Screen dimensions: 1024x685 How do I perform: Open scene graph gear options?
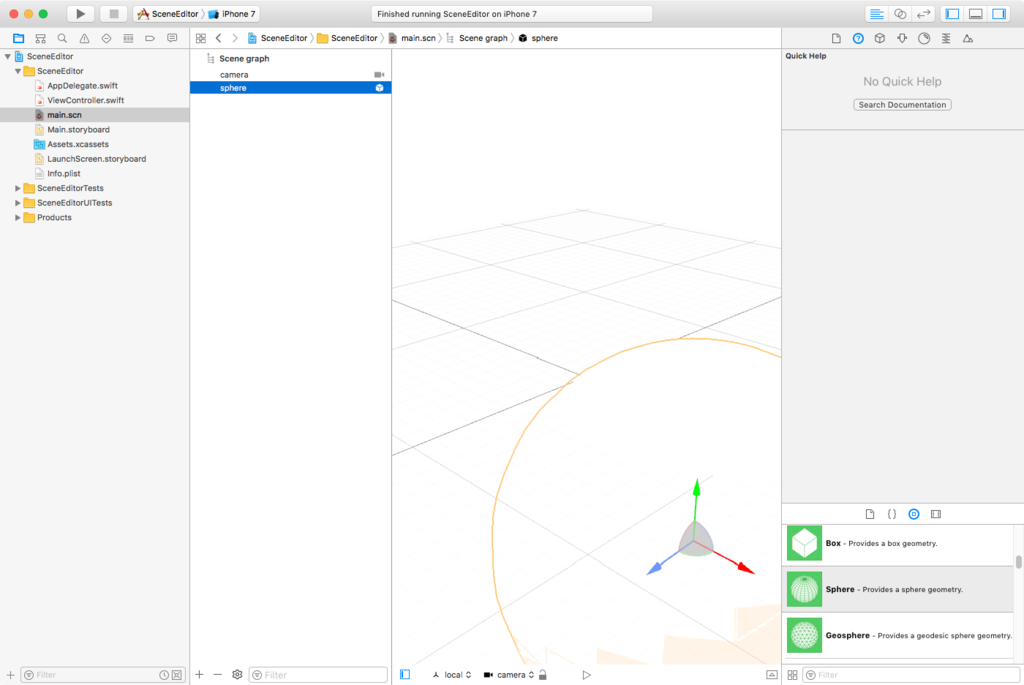coord(237,675)
